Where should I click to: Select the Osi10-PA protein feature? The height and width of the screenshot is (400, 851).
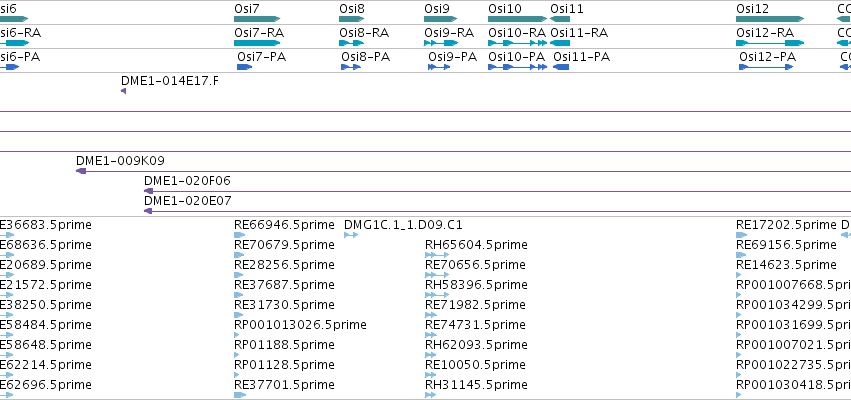coord(517,67)
